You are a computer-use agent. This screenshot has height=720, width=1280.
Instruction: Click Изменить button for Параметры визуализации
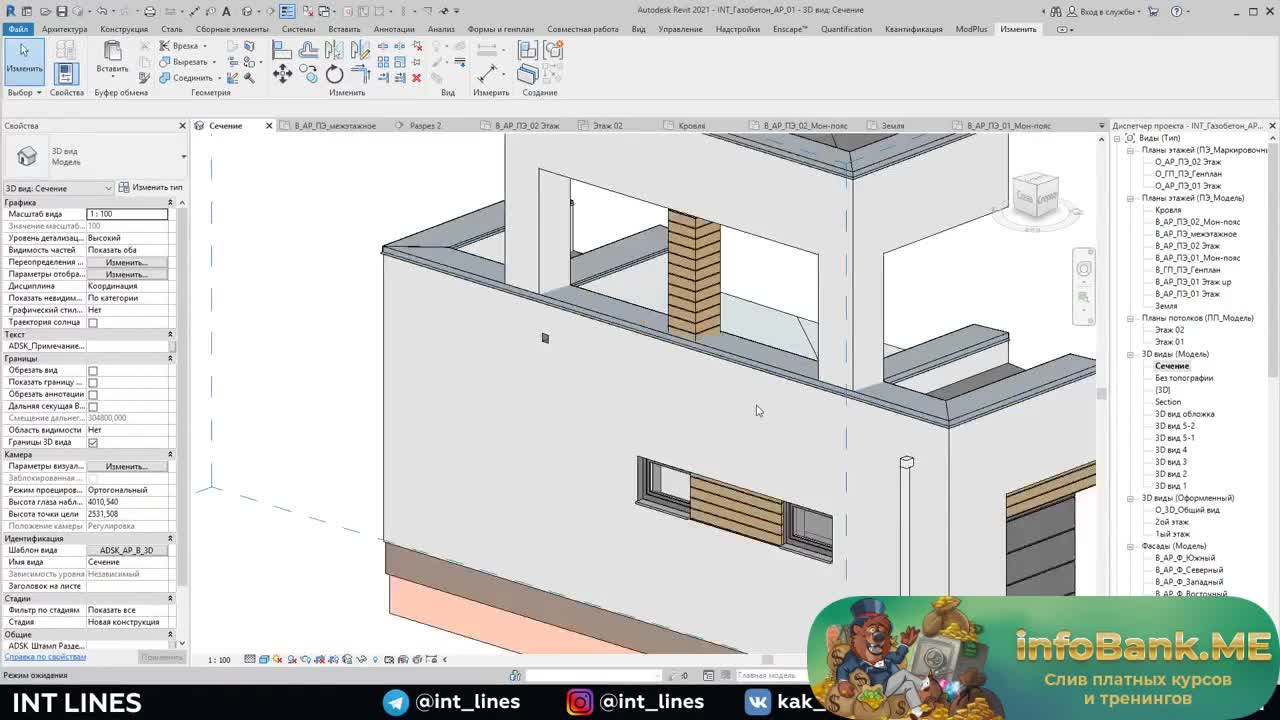tap(126, 466)
